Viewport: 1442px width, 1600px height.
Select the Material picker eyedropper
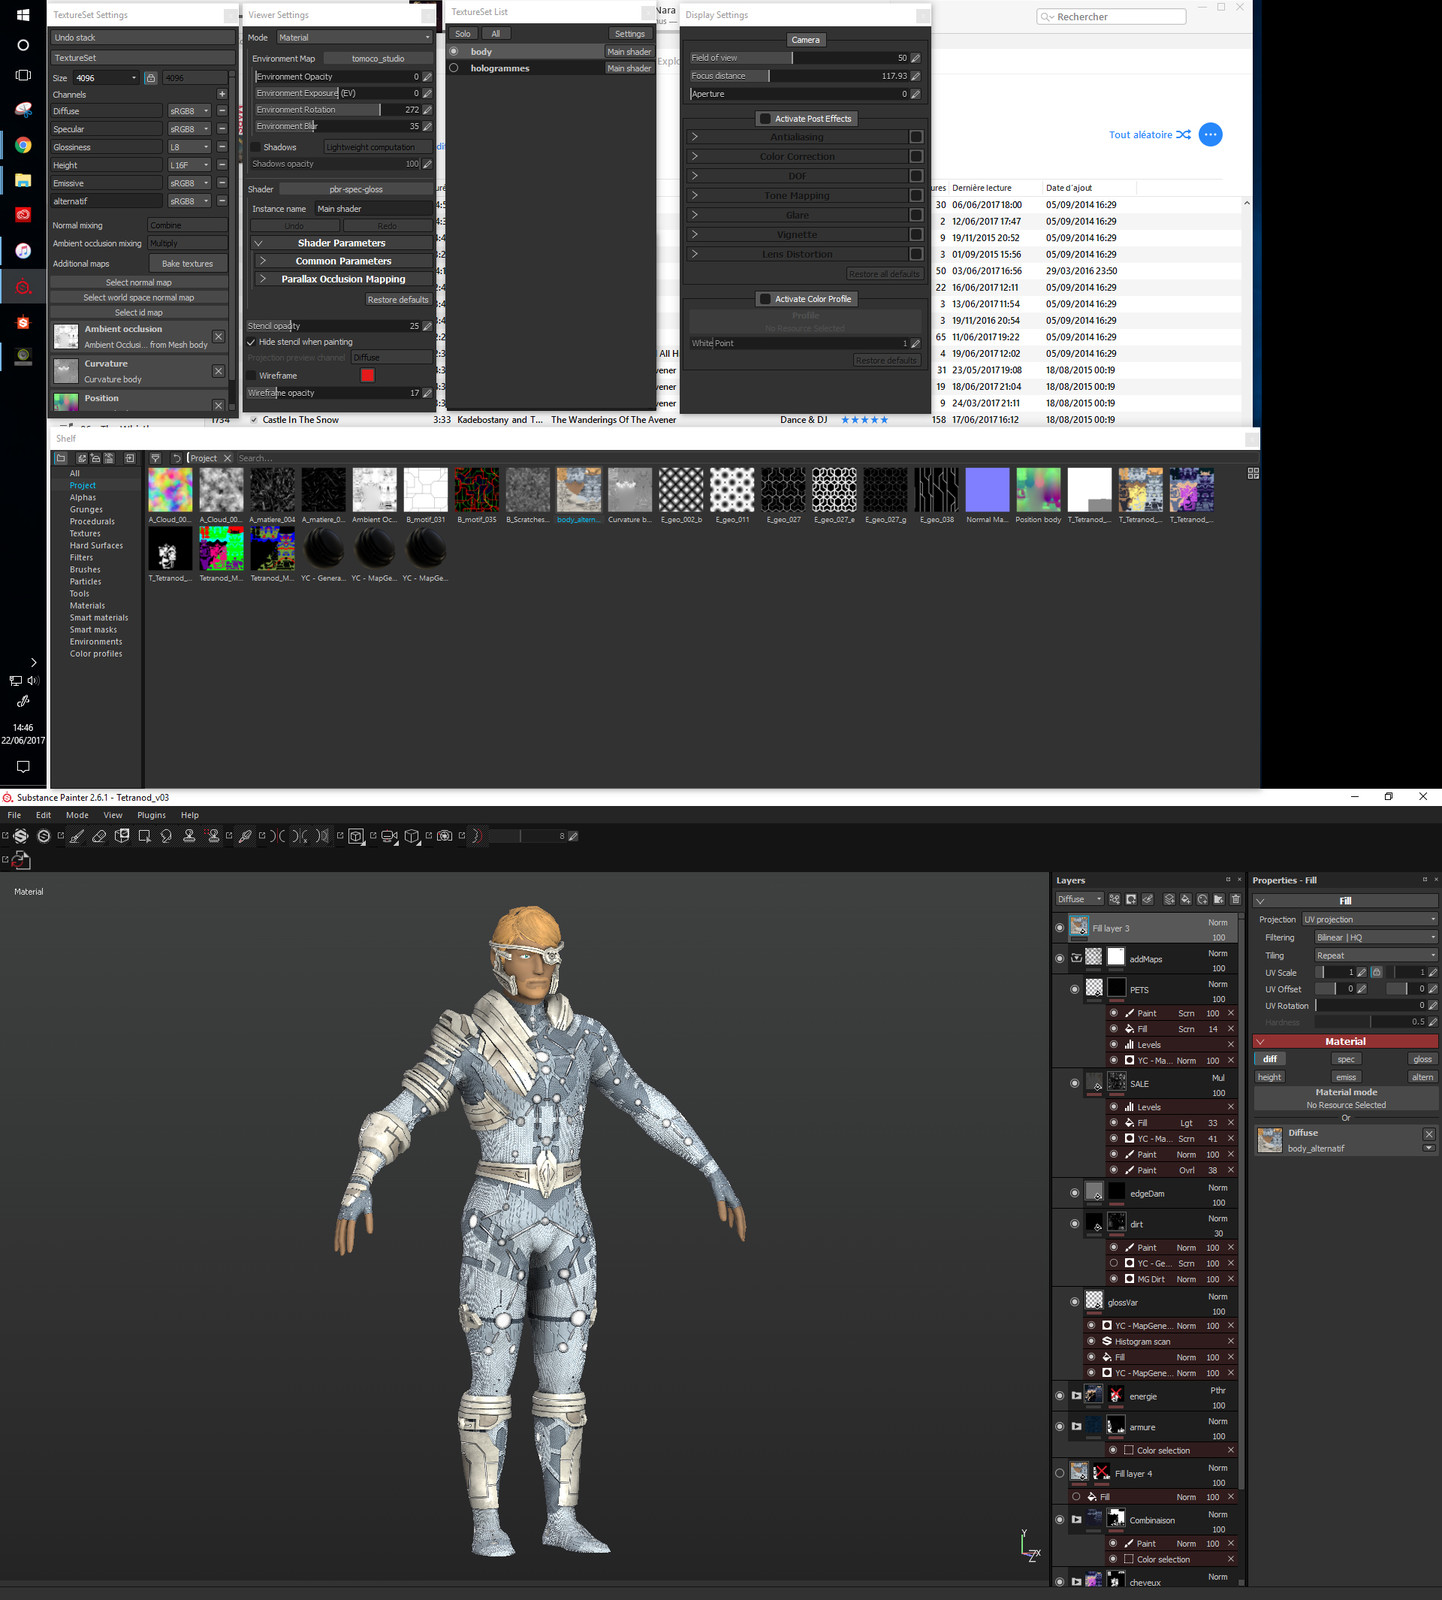(x=245, y=836)
